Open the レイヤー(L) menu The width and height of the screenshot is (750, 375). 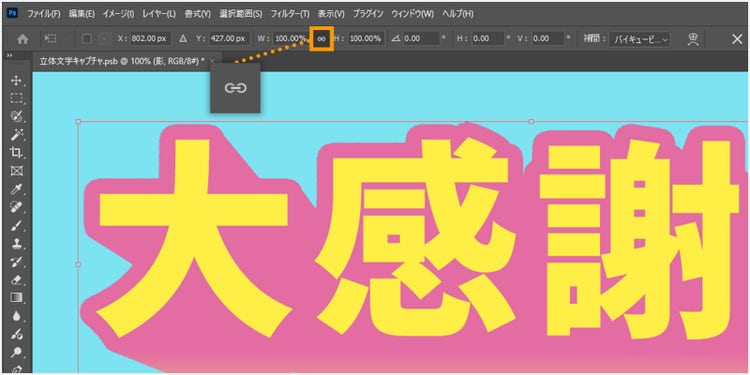(160, 14)
